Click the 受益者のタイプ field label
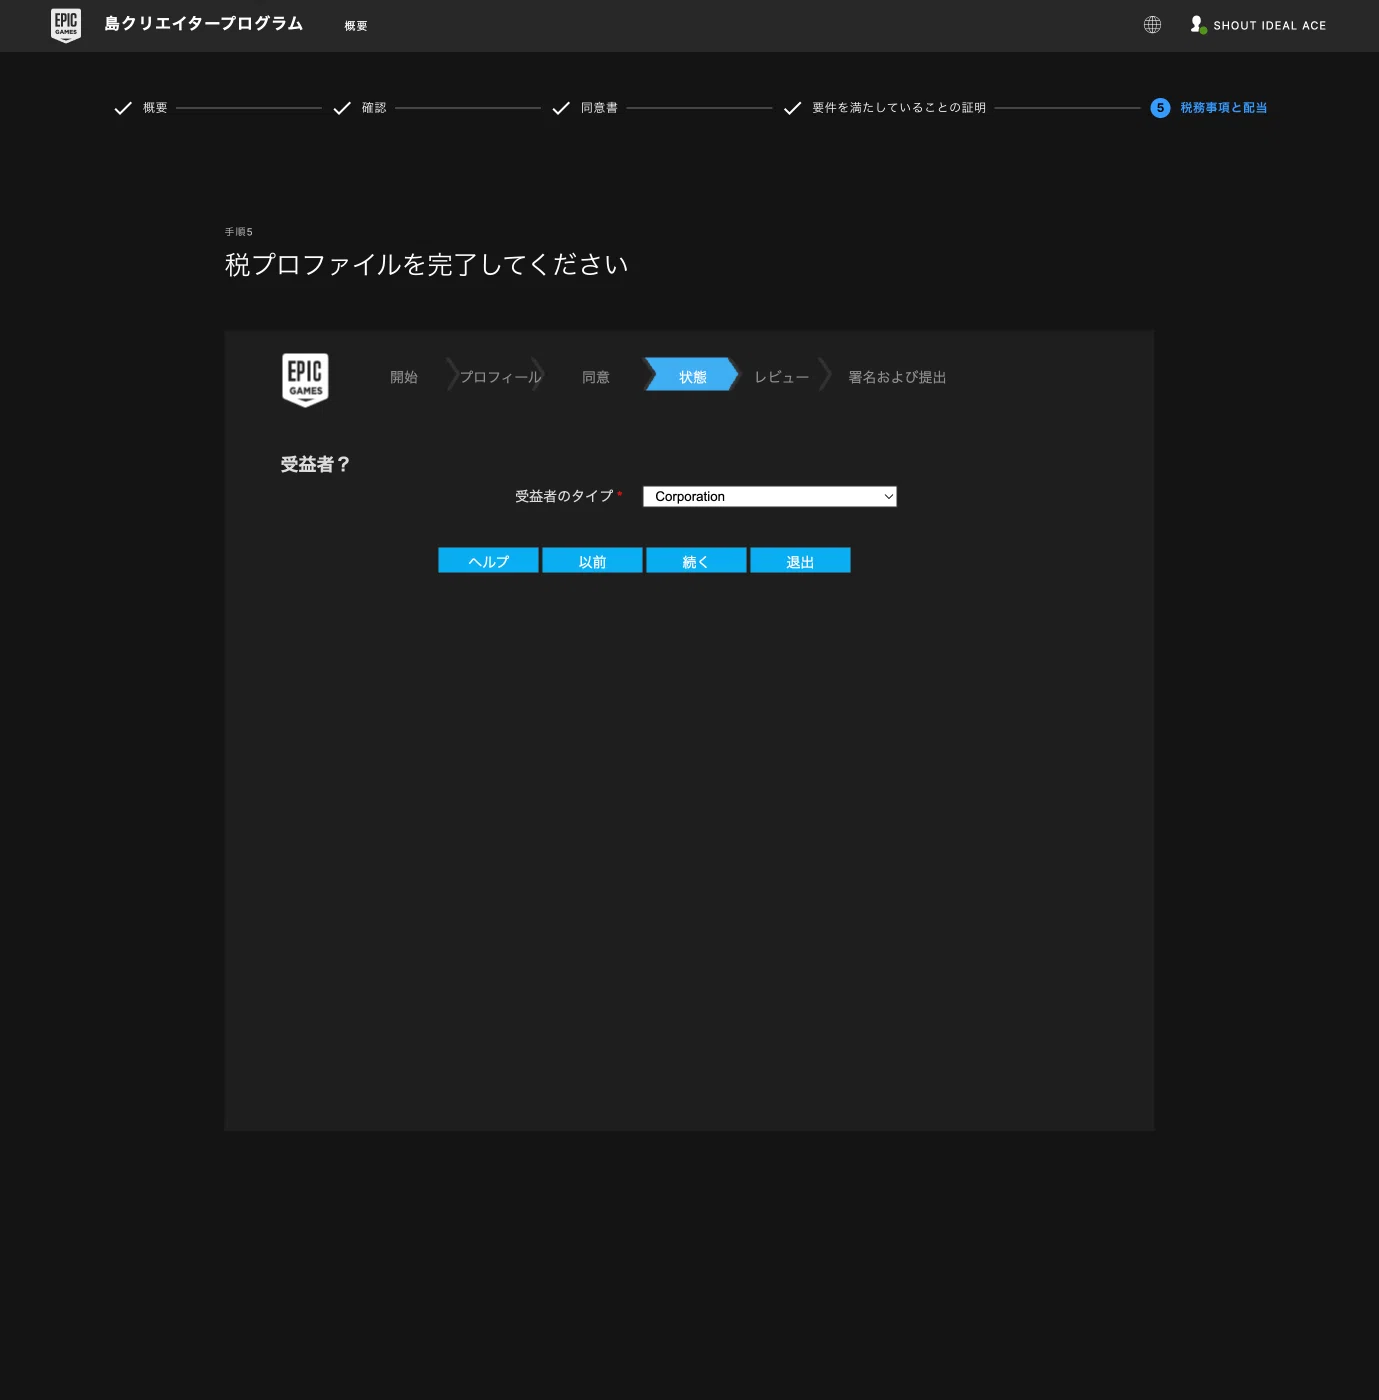Viewport: 1379px width, 1400px height. tap(564, 496)
